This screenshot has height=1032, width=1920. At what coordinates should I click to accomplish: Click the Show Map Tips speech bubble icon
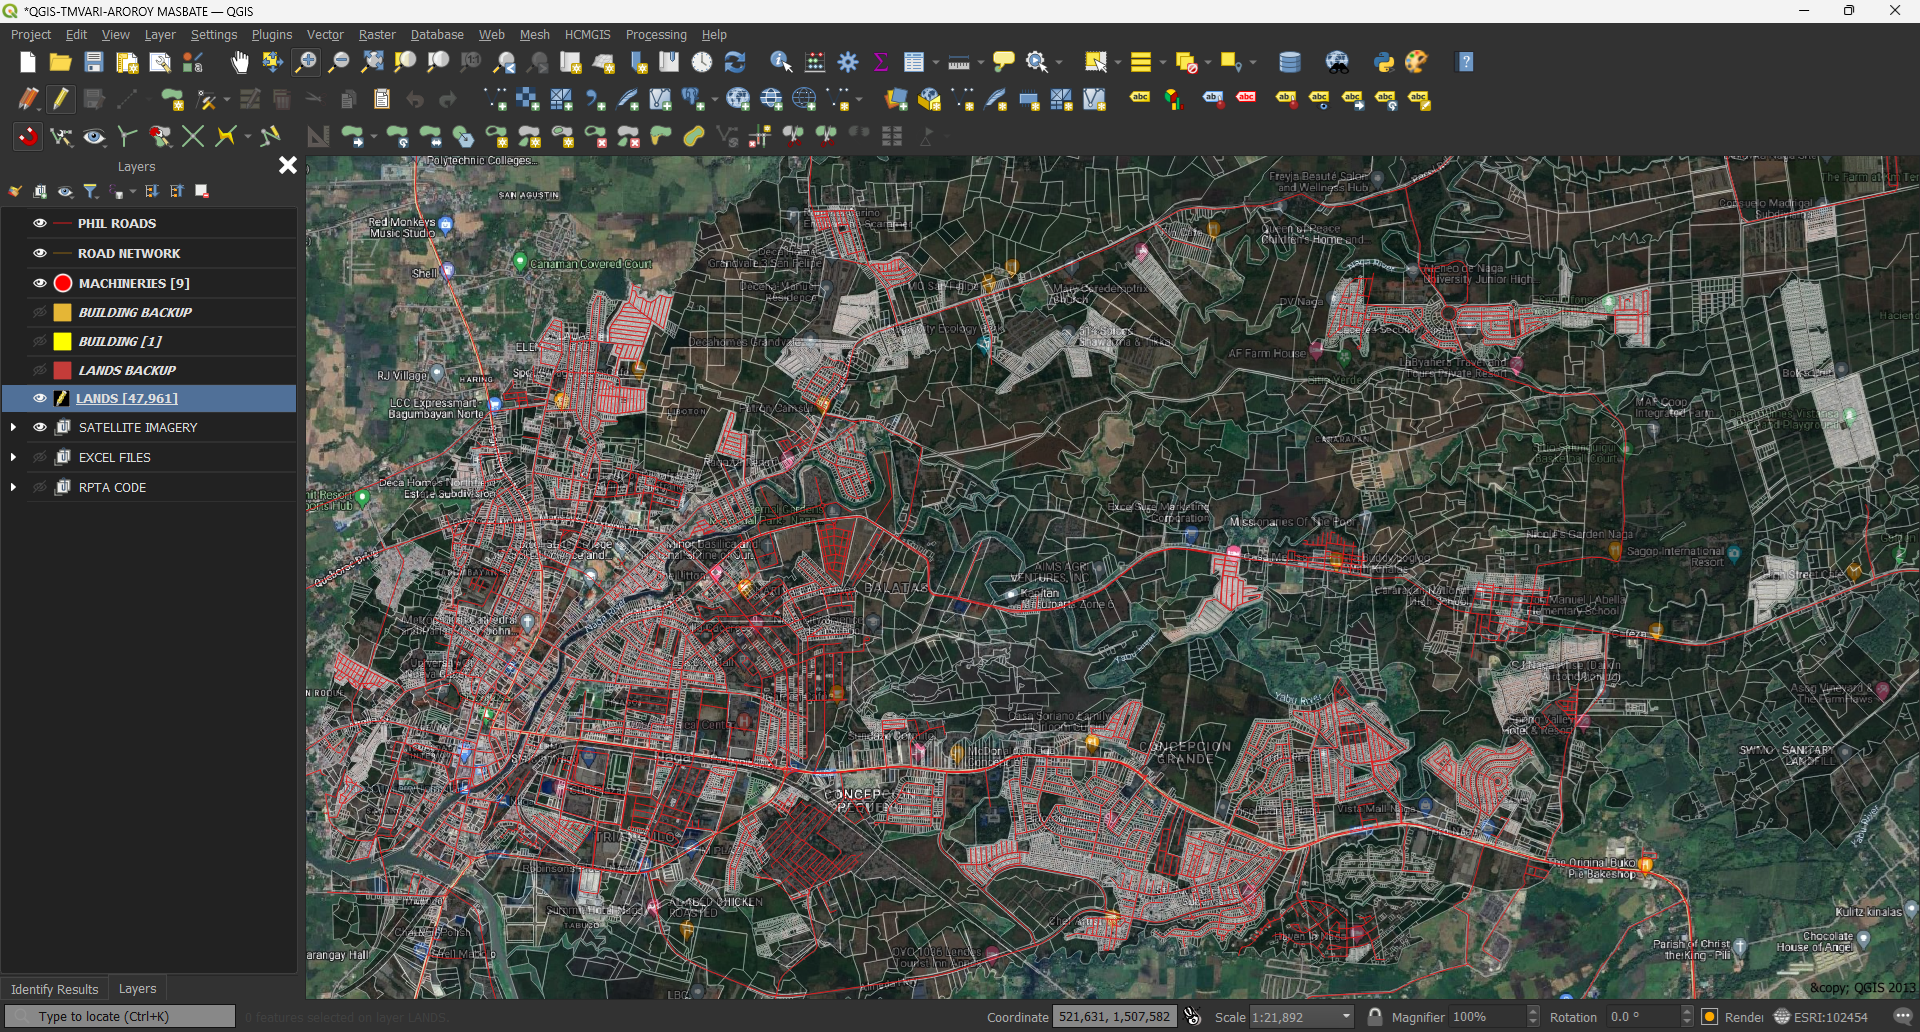coord(1004,63)
